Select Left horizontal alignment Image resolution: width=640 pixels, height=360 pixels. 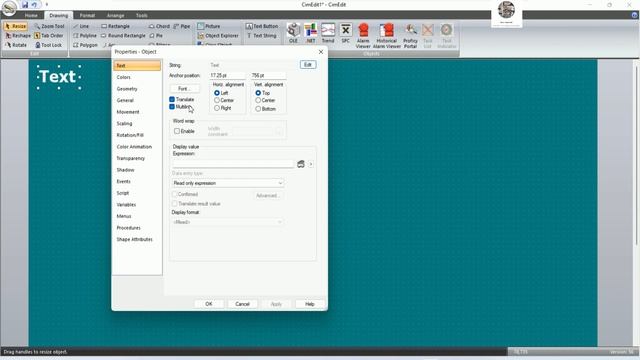click(217, 93)
